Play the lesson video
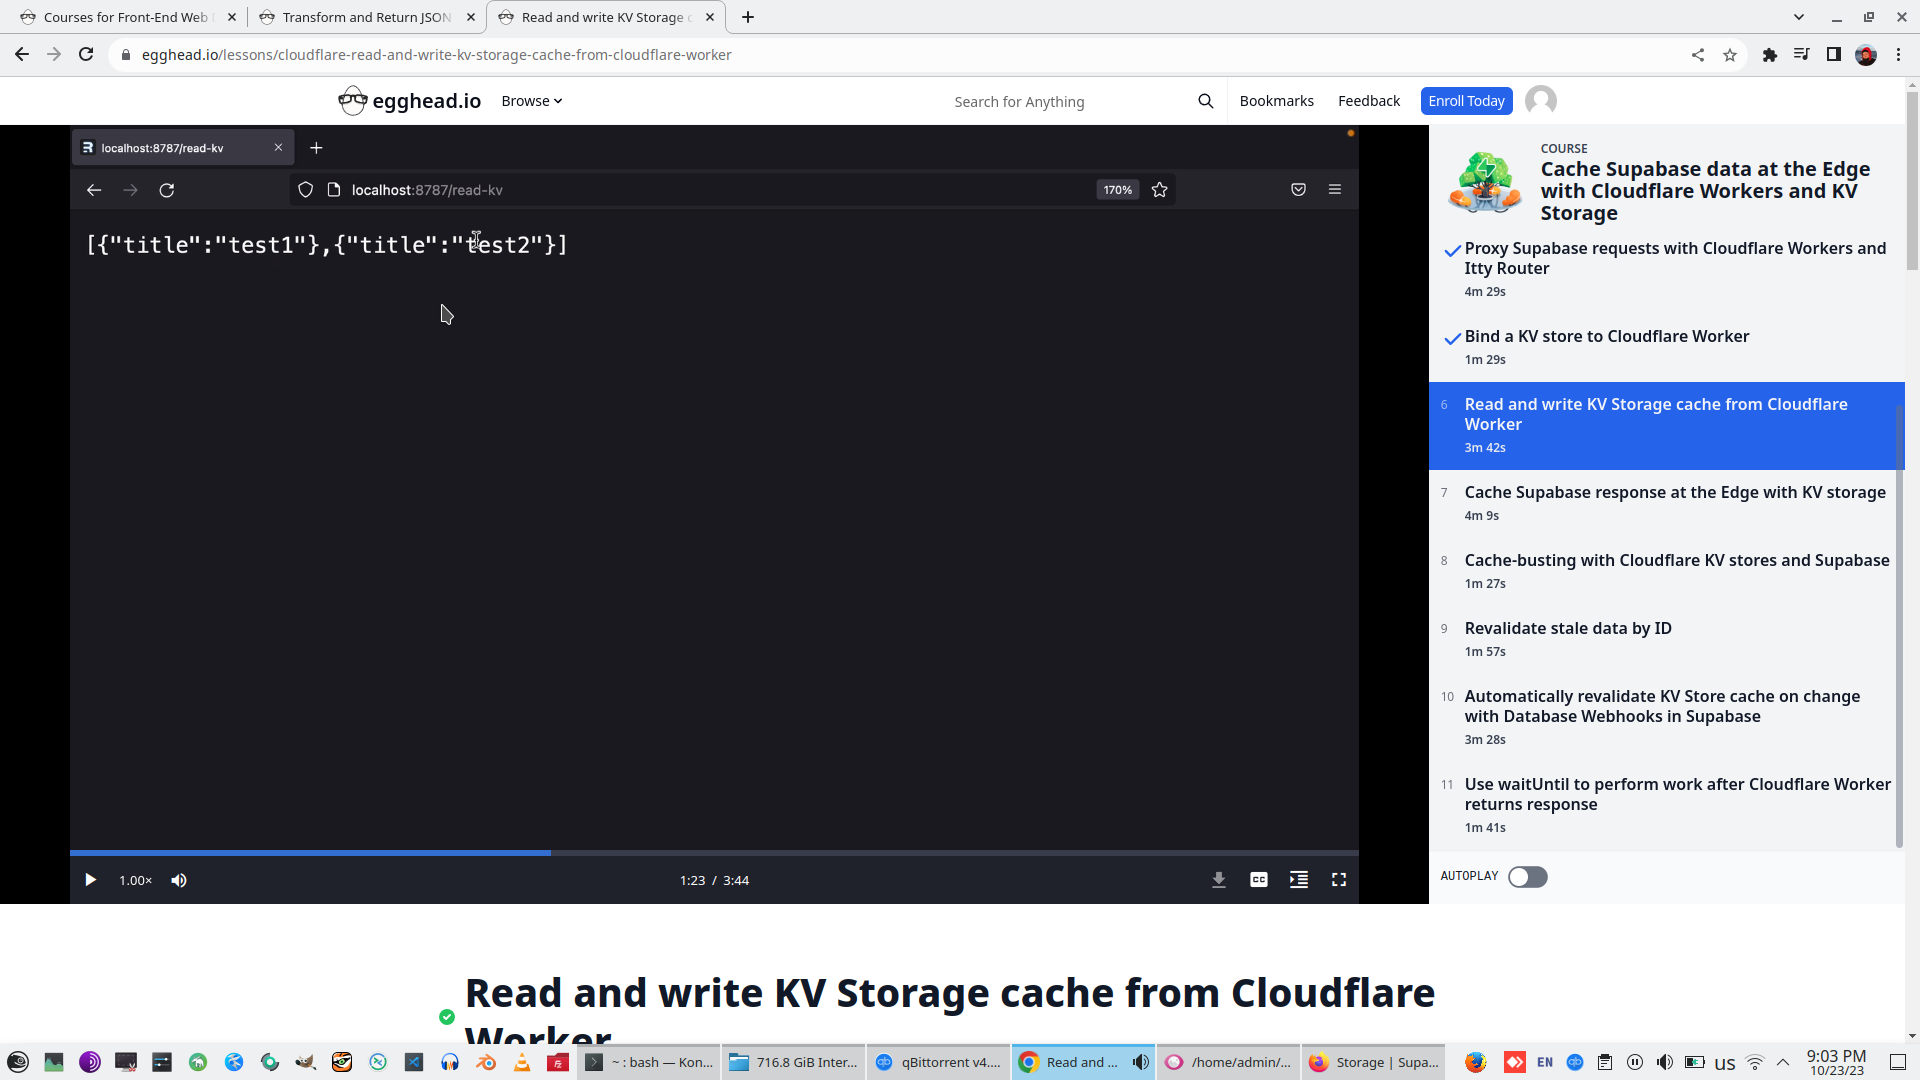This screenshot has height=1080, width=1920. pos(90,880)
